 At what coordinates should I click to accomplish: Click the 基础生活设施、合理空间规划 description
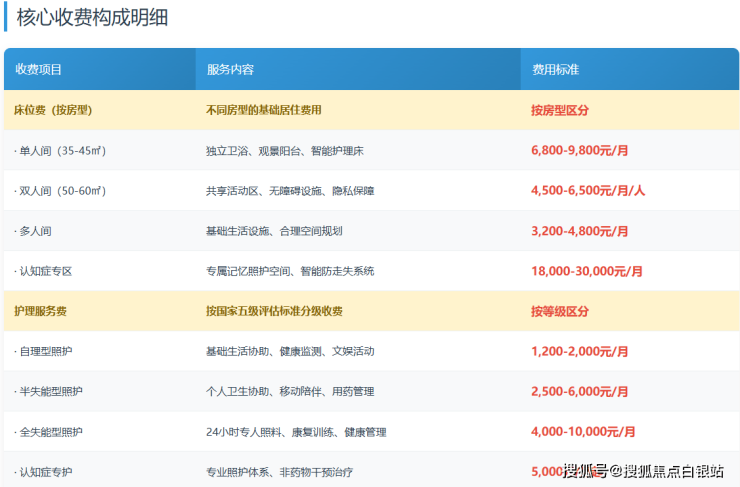(x=274, y=231)
